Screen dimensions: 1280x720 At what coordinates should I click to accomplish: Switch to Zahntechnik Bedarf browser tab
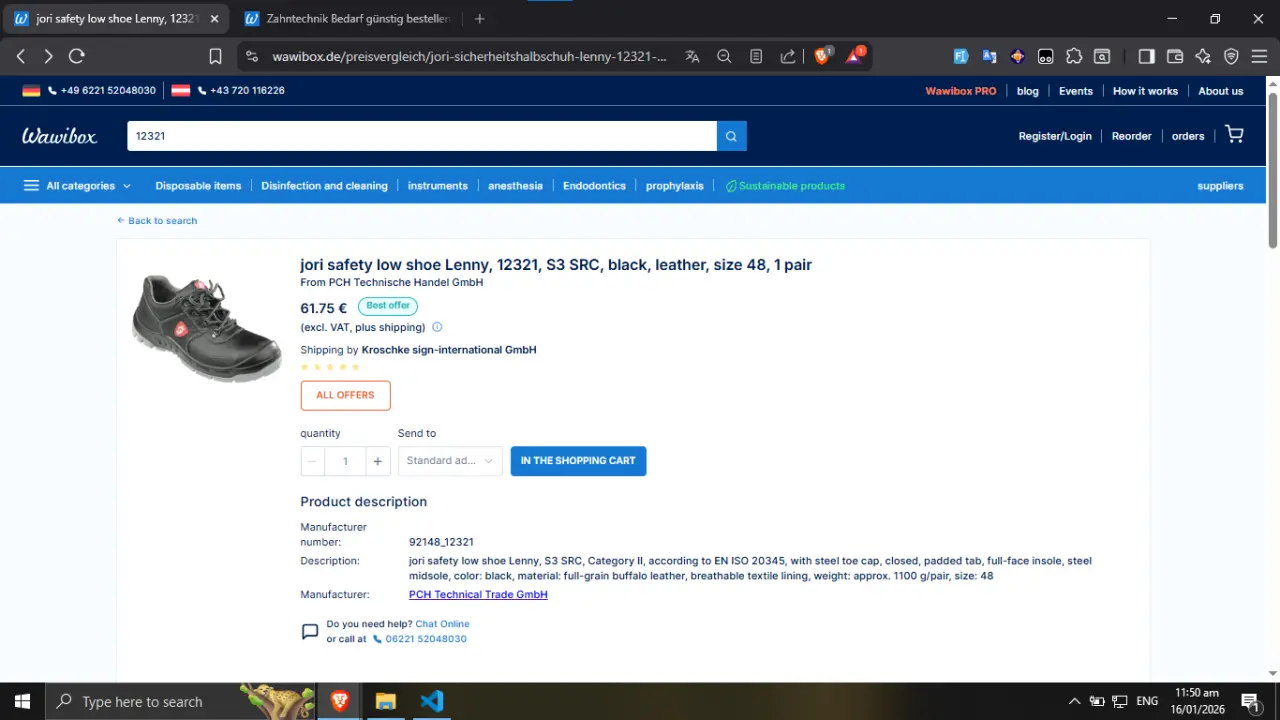point(348,19)
